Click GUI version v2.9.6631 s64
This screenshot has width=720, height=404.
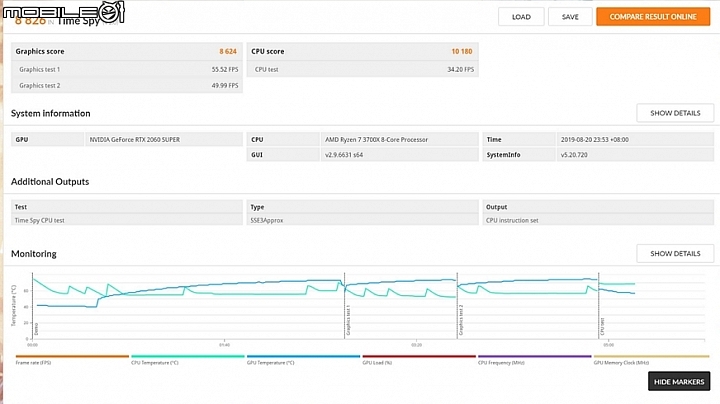point(344,155)
